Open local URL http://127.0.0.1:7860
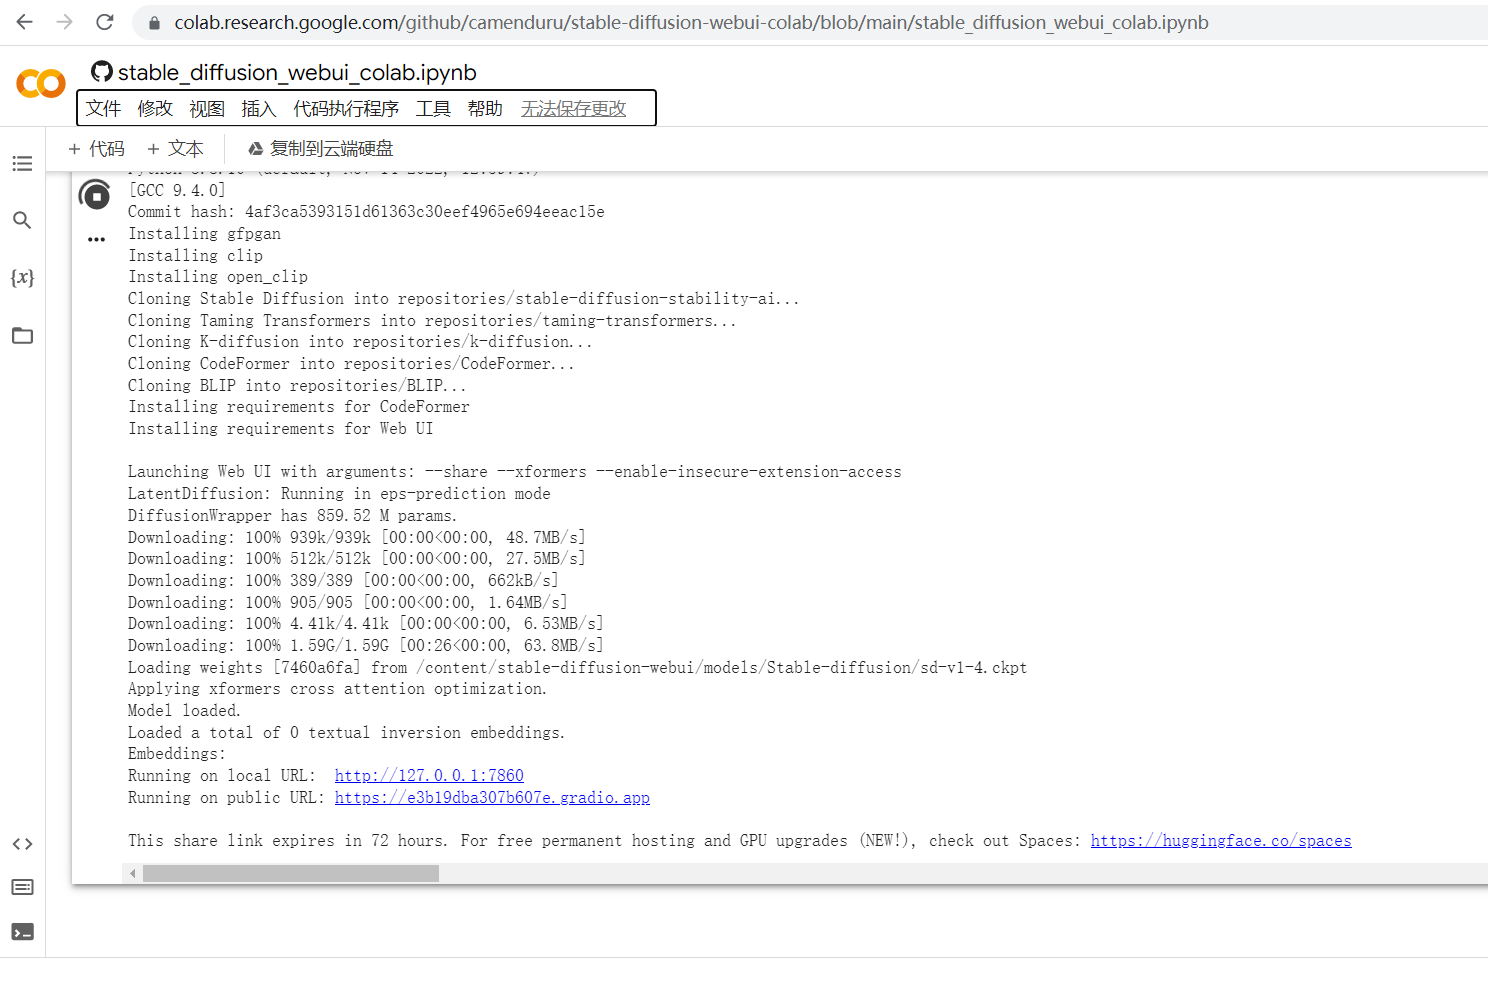 tap(429, 776)
